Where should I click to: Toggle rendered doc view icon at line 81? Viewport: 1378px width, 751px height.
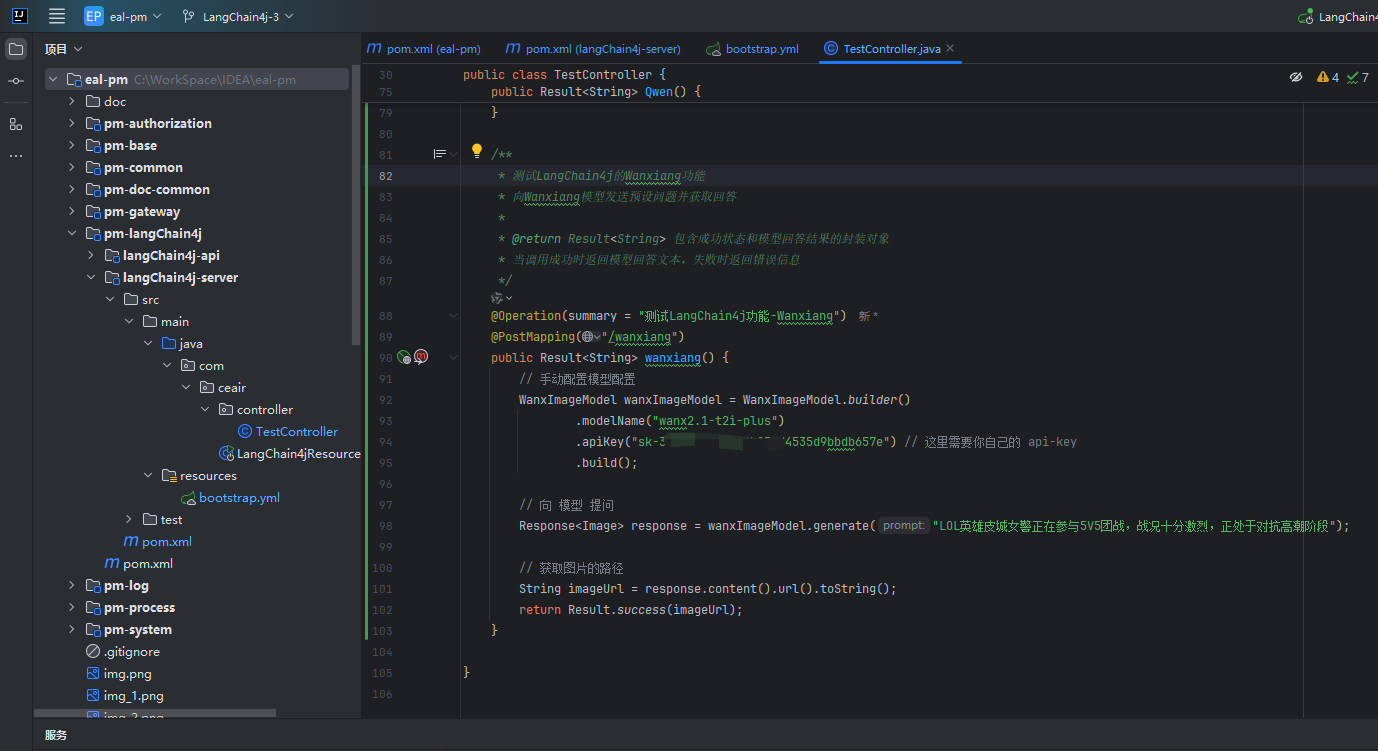[x=439, y=154]
